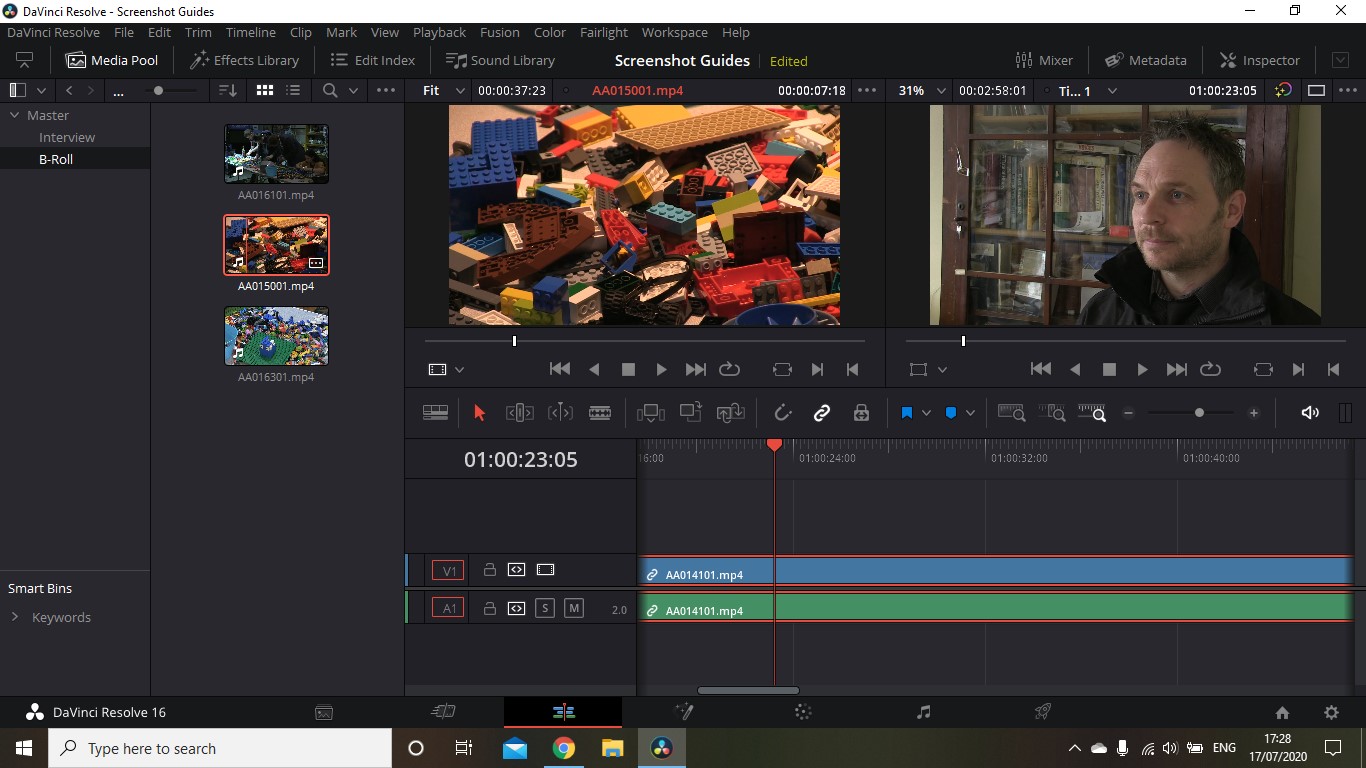Toggle loop in source viewer

click(x=729, y=369)
